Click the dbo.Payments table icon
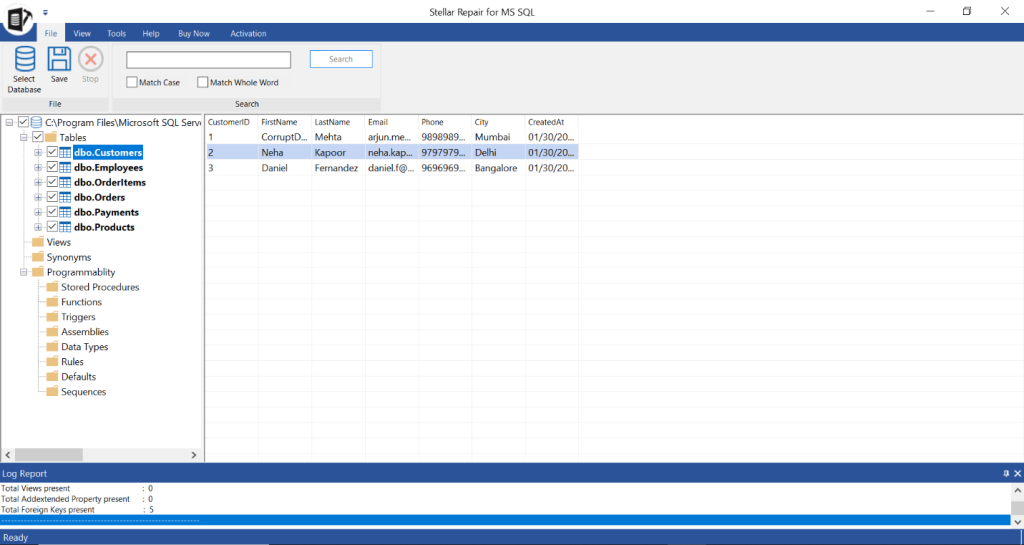Viewport: 1024px width, 545px height. (65, 212)
